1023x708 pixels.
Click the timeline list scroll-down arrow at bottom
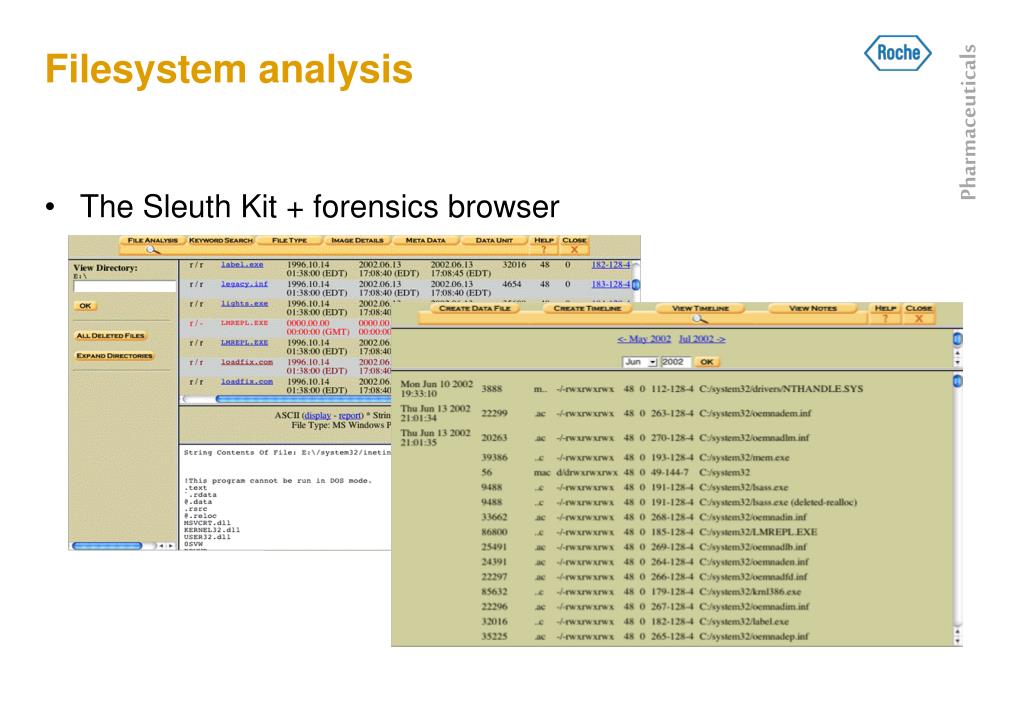(957, 641)
